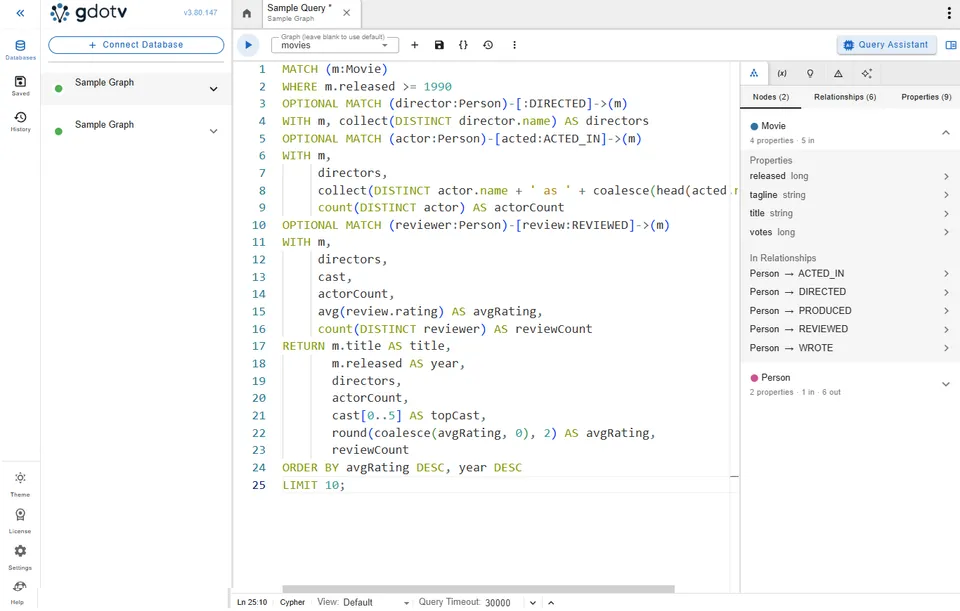The width and height of the screenshot is (960, 611).
Task: Open Person → WROTE relationship
Action: click(x=850, y=348)
